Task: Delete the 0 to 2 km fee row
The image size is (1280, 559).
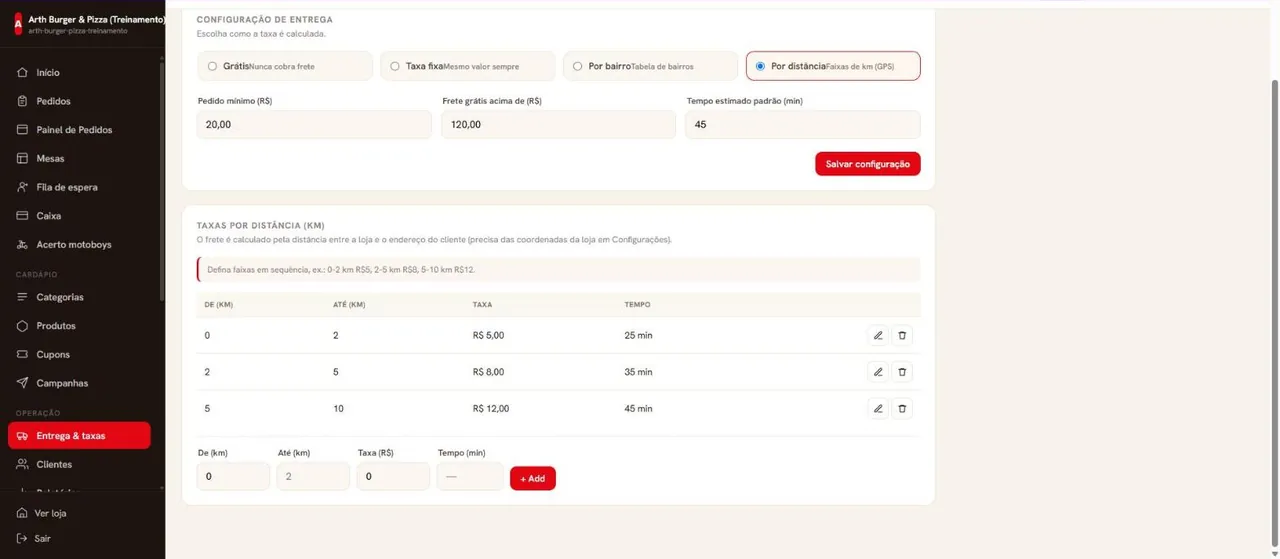Action: [x=902, y=335]
